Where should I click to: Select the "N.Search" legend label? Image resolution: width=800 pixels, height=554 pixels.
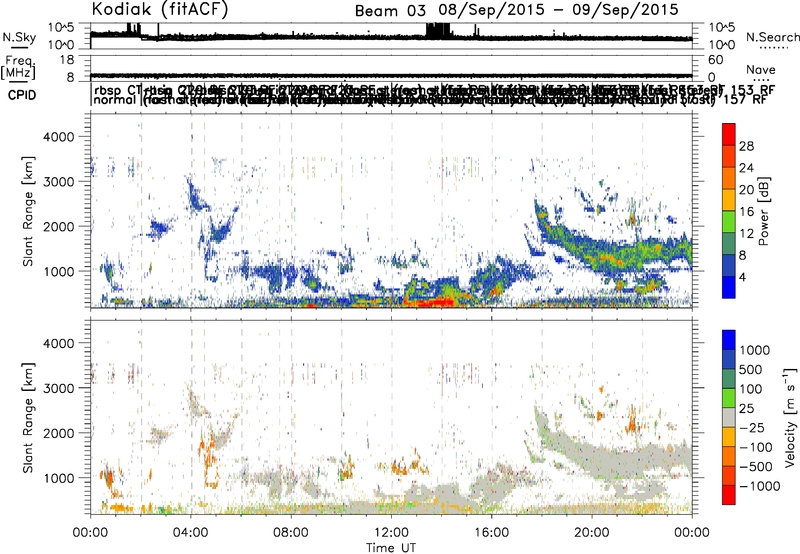pyautogui.click(x=772, y=37)
